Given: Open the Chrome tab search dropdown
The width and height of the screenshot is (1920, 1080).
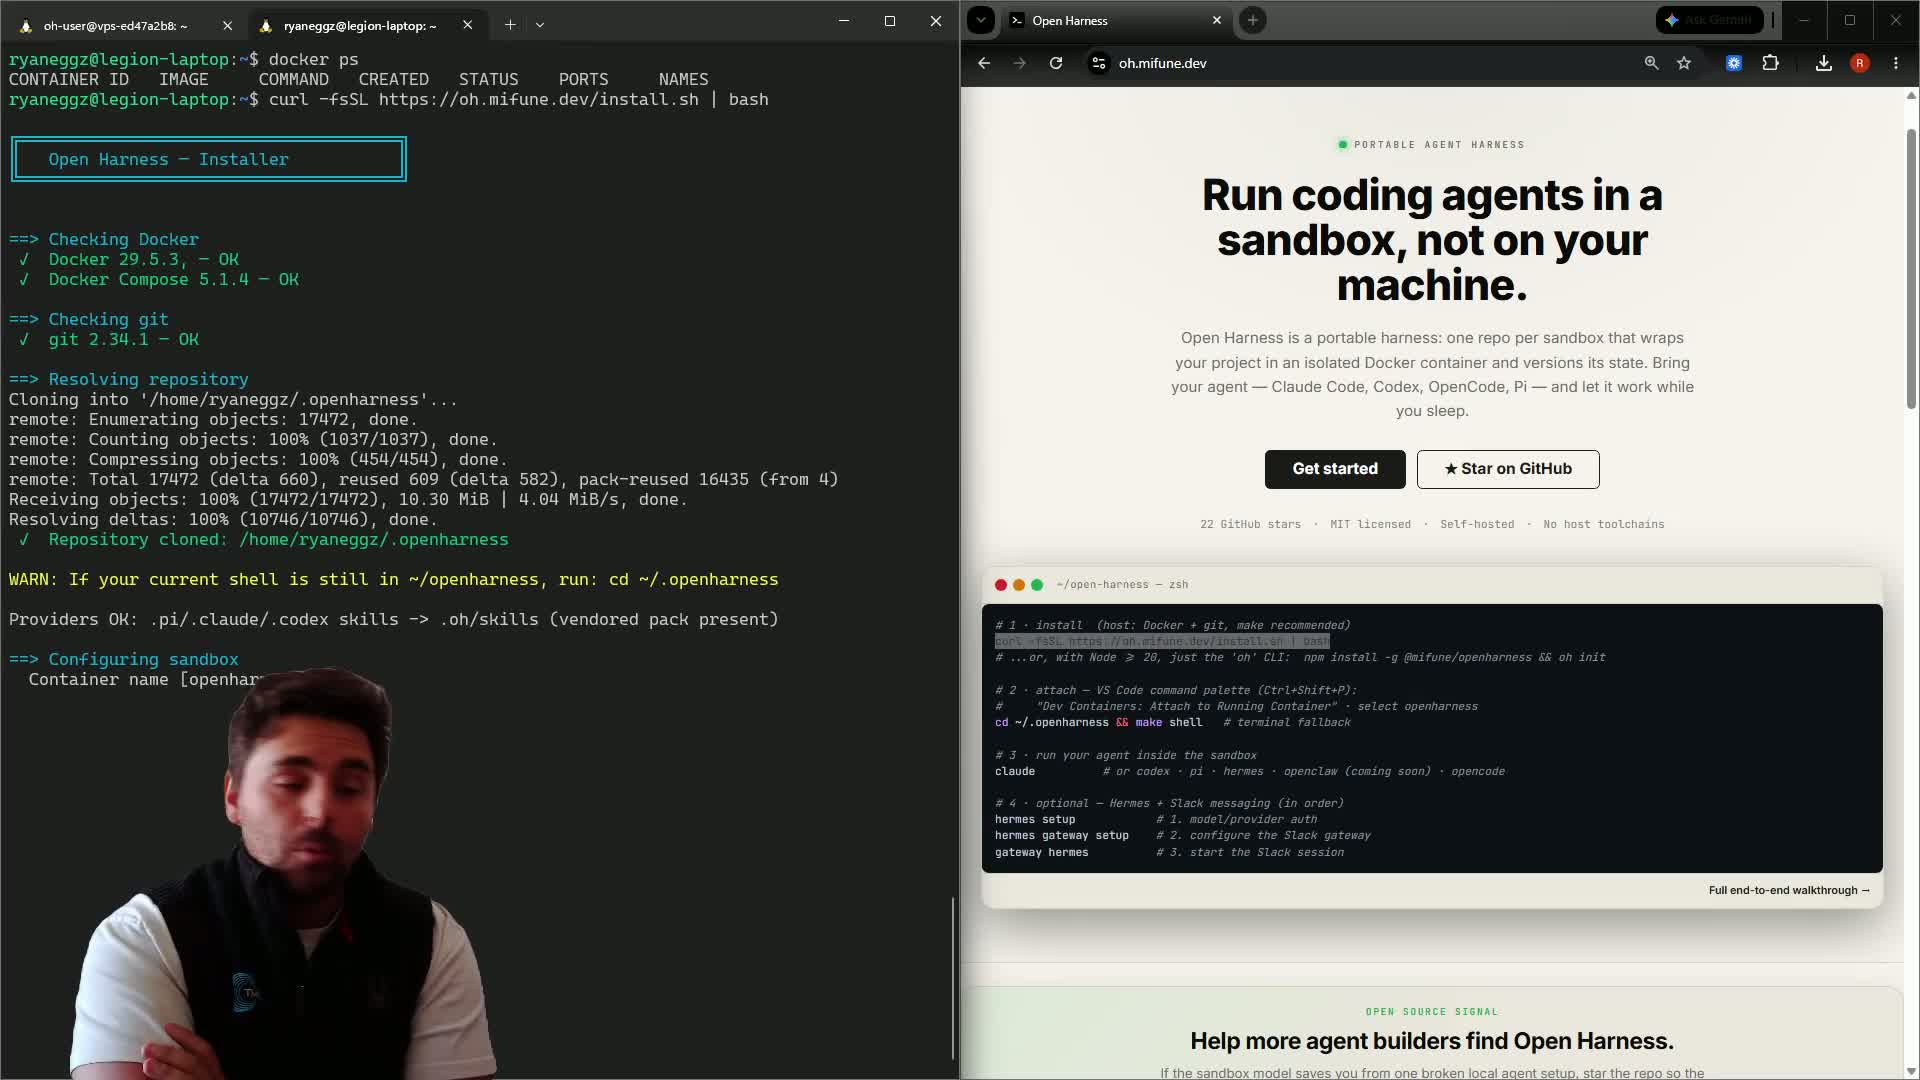Looking at the screenshot, I should click(981, 20).
